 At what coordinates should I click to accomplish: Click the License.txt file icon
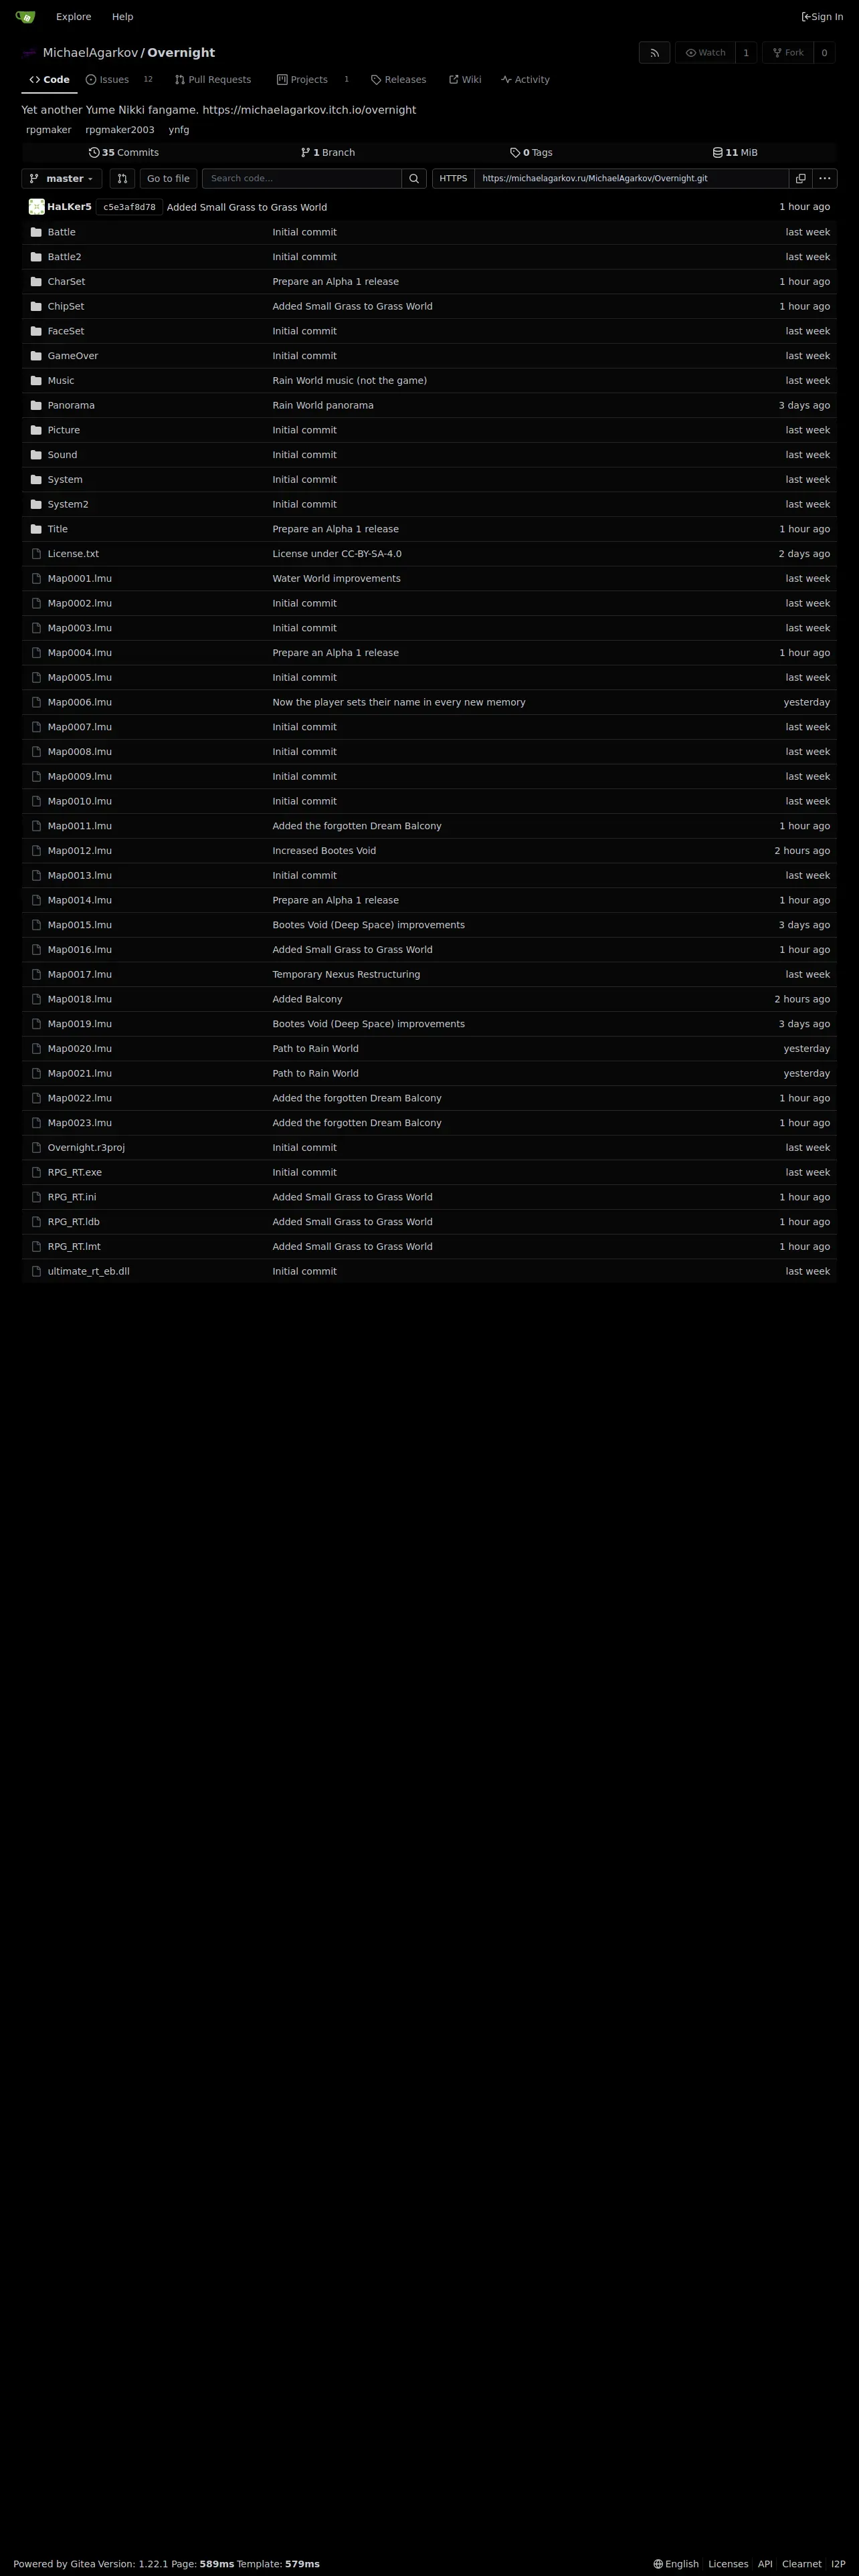[x=36, y=554]
